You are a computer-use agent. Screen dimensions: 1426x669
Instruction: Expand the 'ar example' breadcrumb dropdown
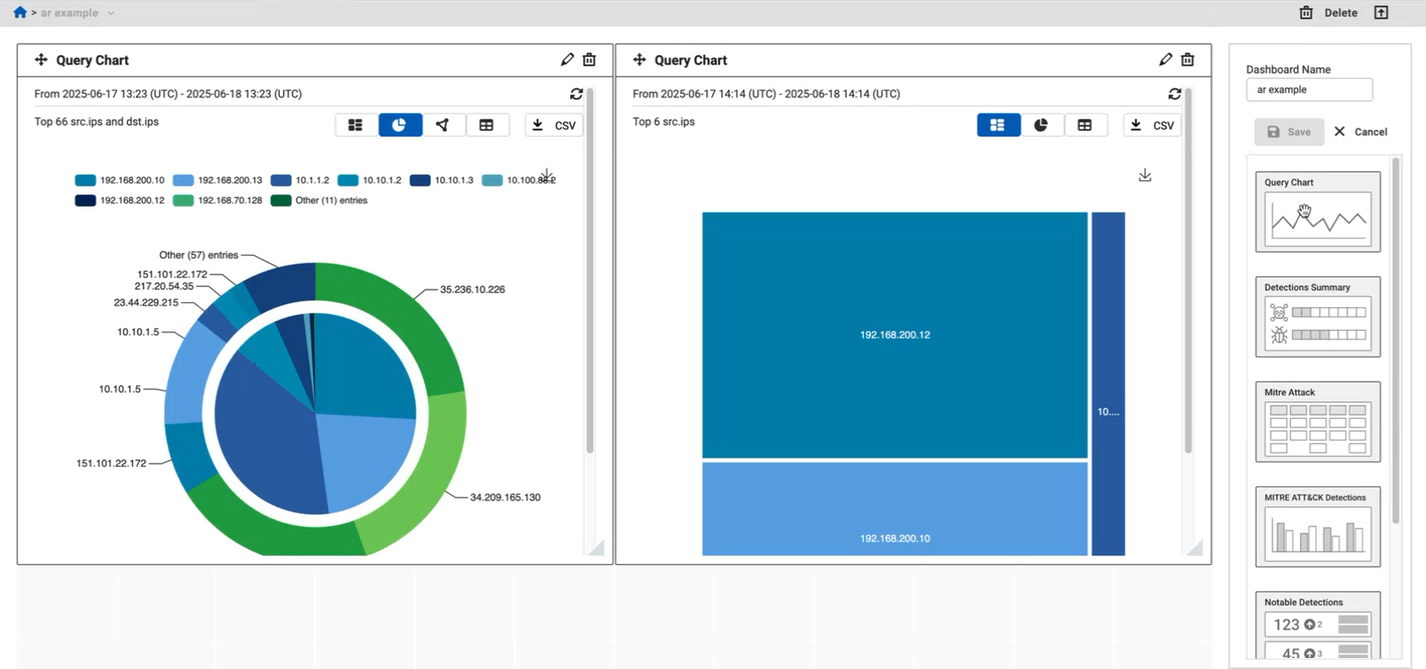[110, 13]
